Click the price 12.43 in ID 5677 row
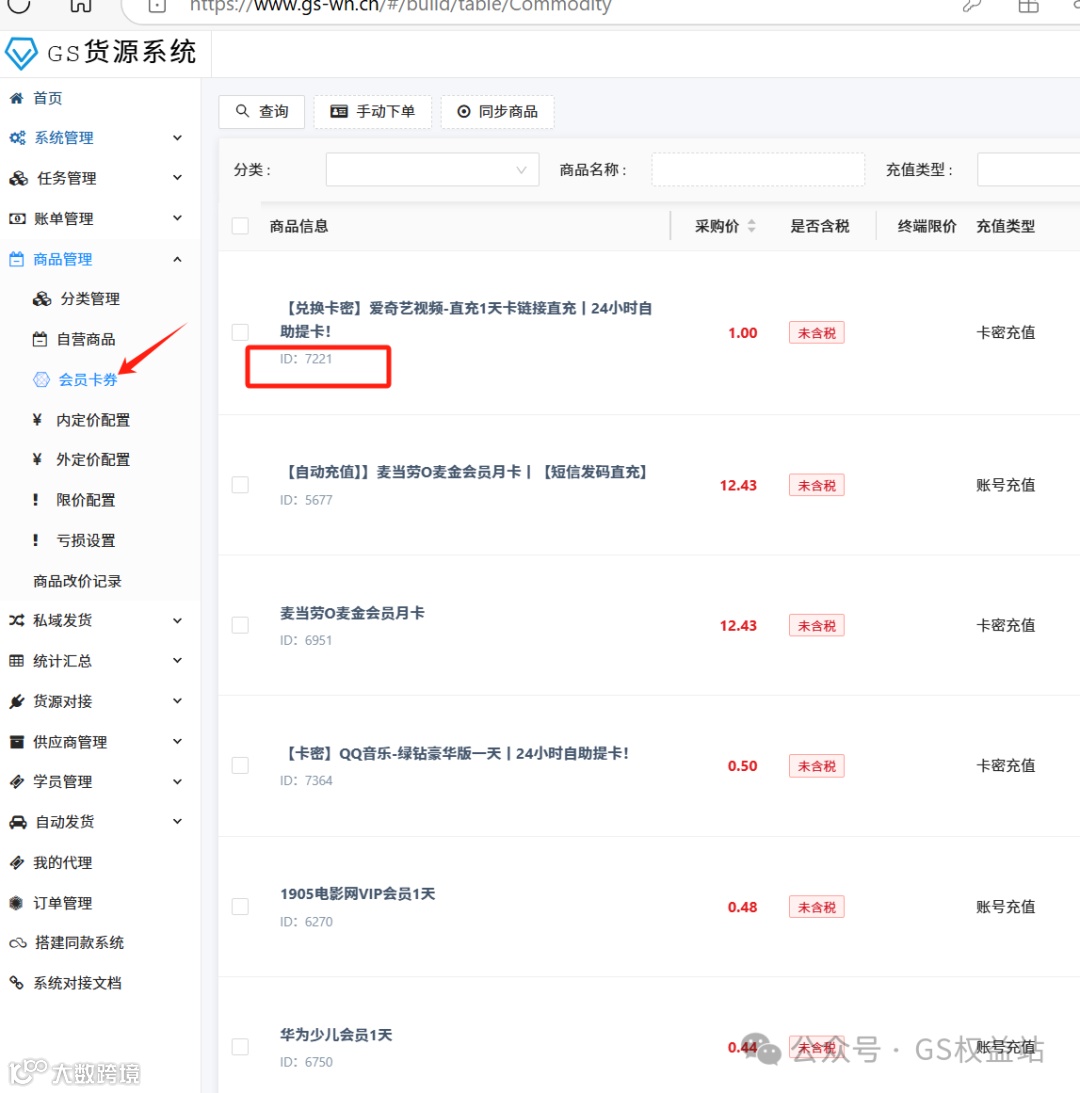 (x=738, y=485)
